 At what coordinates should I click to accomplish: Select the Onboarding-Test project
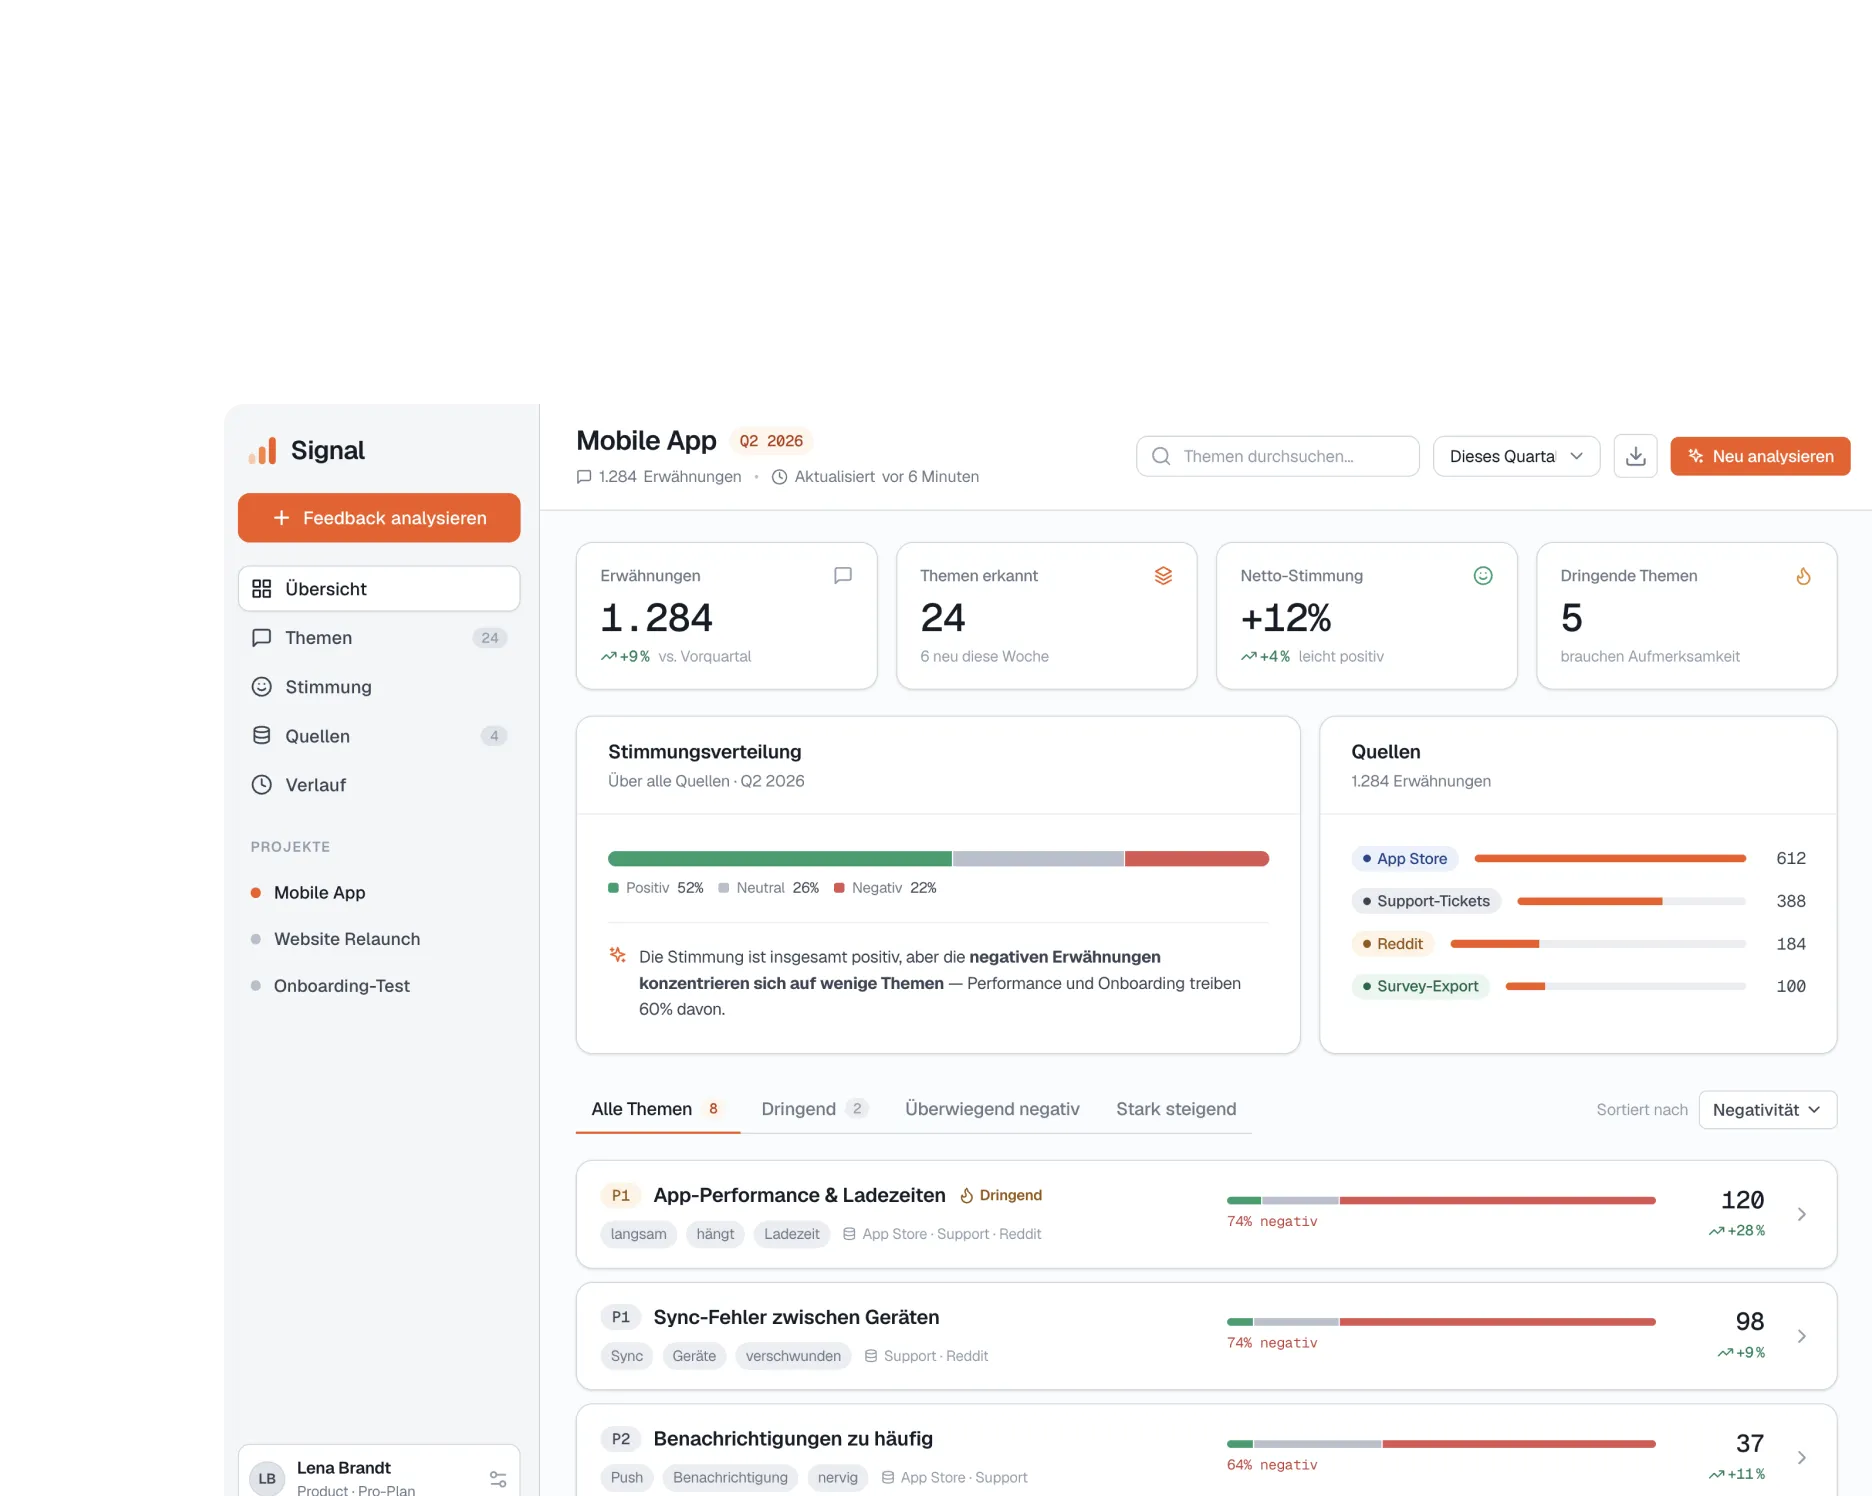point(379,986)
